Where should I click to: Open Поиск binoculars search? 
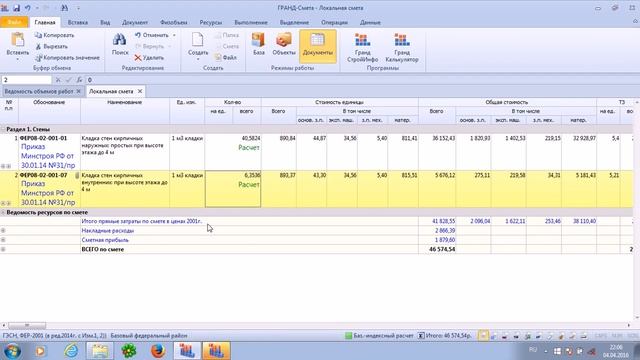click(120, 44)
